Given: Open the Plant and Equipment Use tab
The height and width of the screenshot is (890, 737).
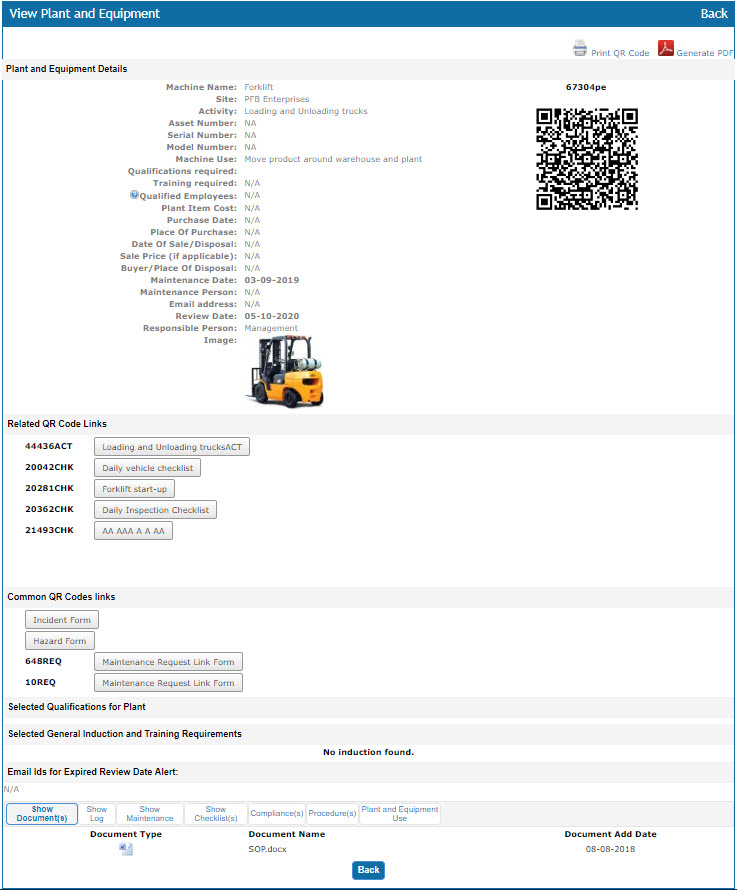Looking at the screenshot, I should point(399,814).
